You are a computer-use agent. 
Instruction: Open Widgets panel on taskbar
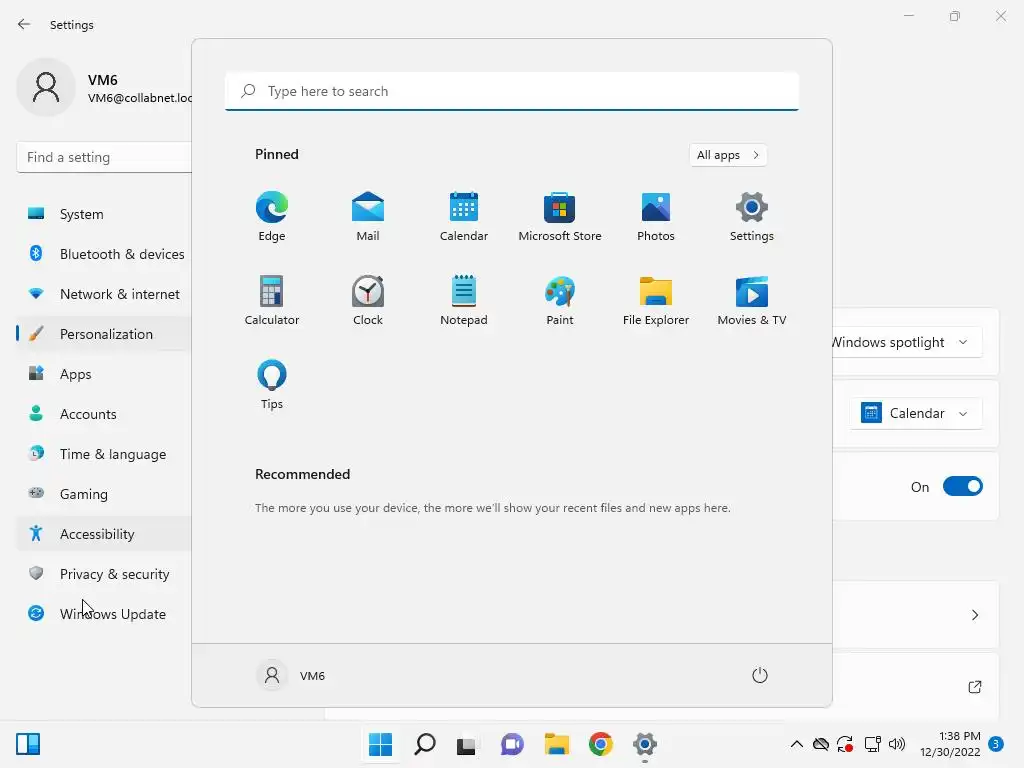(28, 744)
